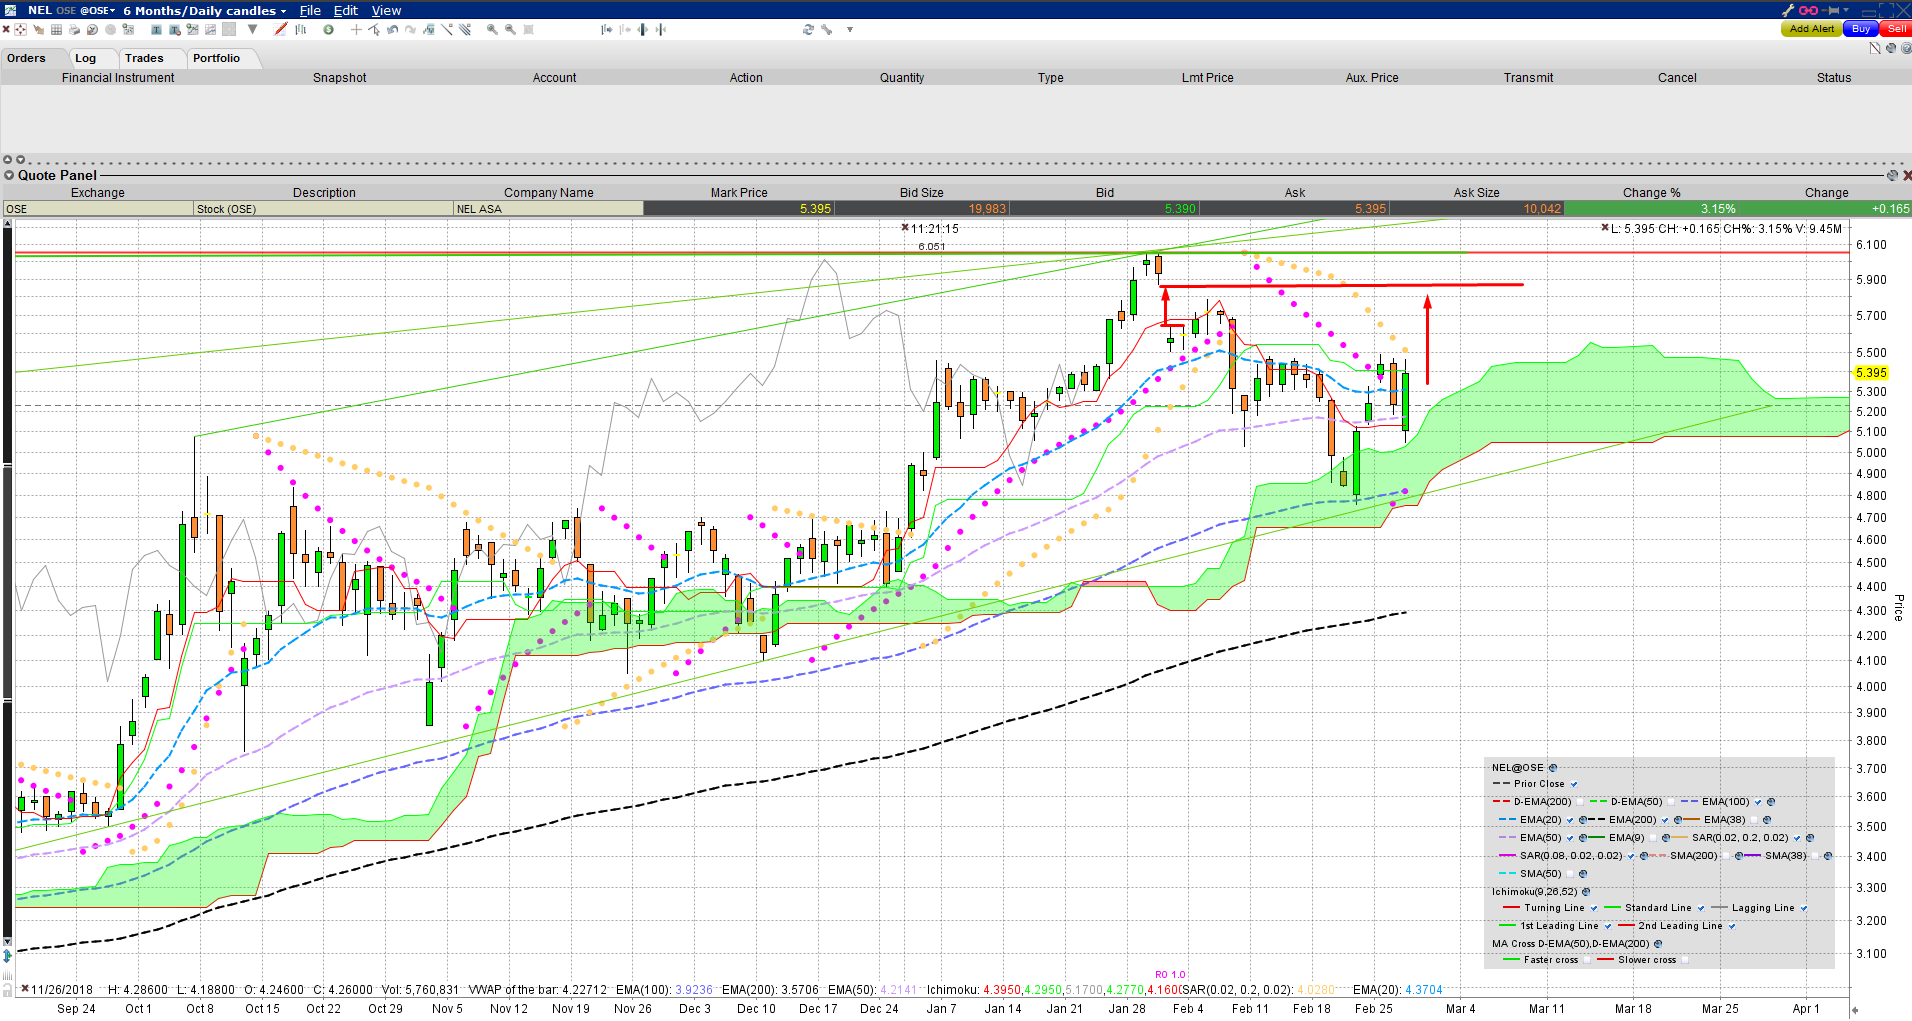Click the Add Alert button
Image resolution: width=1912 pixels, height=1021 pixels.
1812,29
